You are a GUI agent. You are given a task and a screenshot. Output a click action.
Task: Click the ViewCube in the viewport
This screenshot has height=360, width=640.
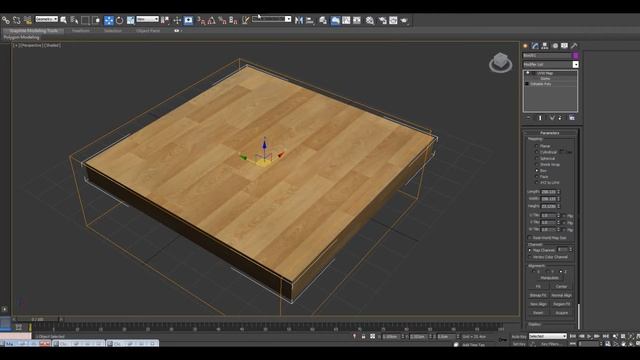[500, 62]
